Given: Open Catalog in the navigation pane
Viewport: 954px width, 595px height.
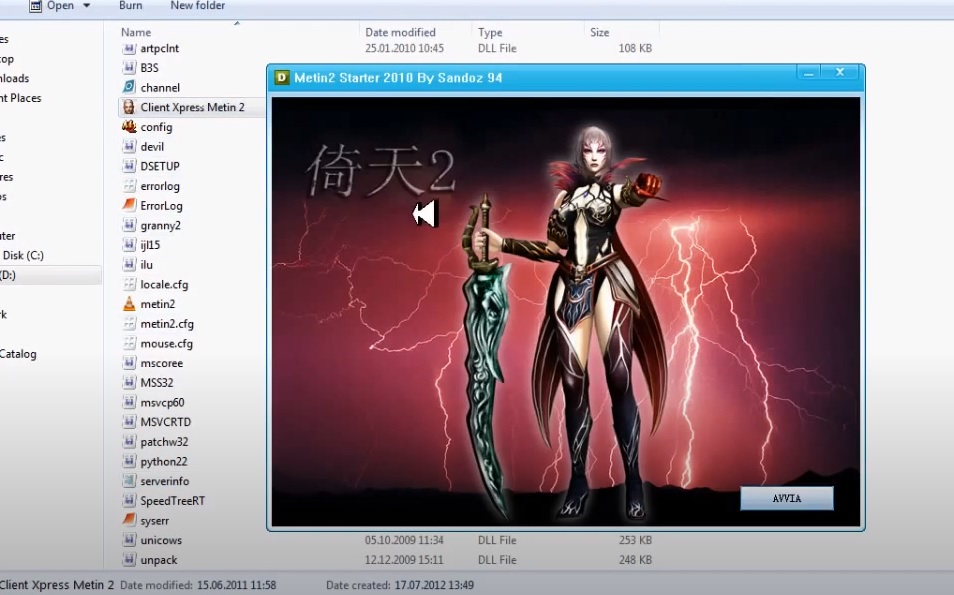Looking at the screenshot, I should [x=18, y=354].
